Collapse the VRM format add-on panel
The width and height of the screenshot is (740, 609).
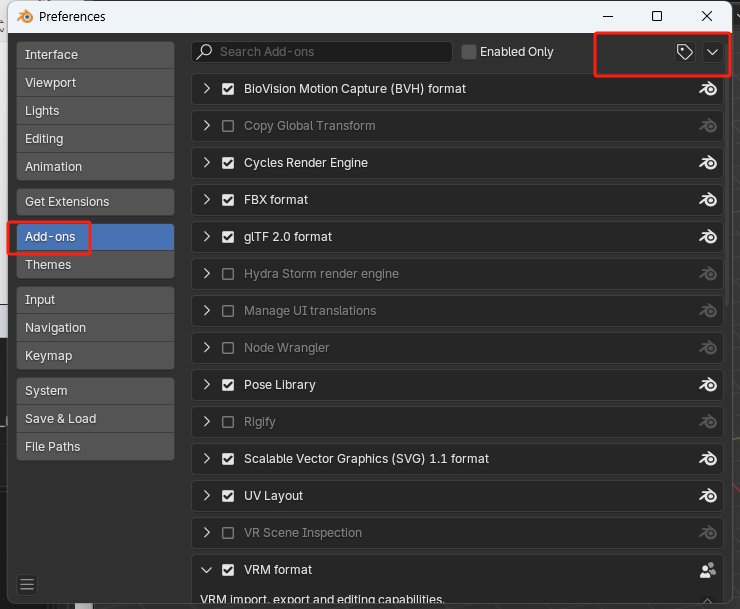click(206, 570)
